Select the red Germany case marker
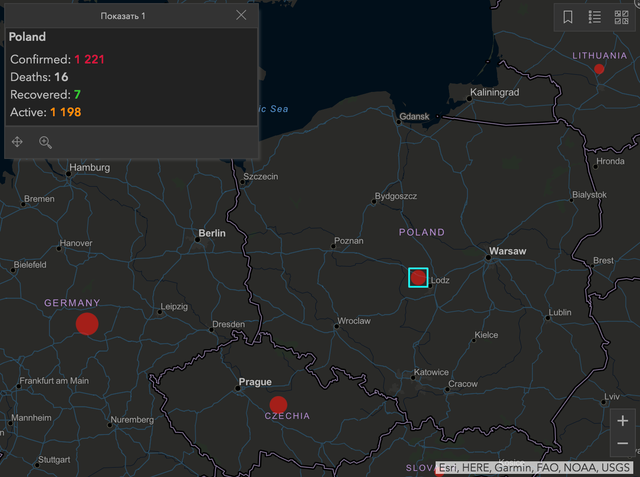Screen dimensions: 640x477 pyautogui.click(x=87, y=323)
